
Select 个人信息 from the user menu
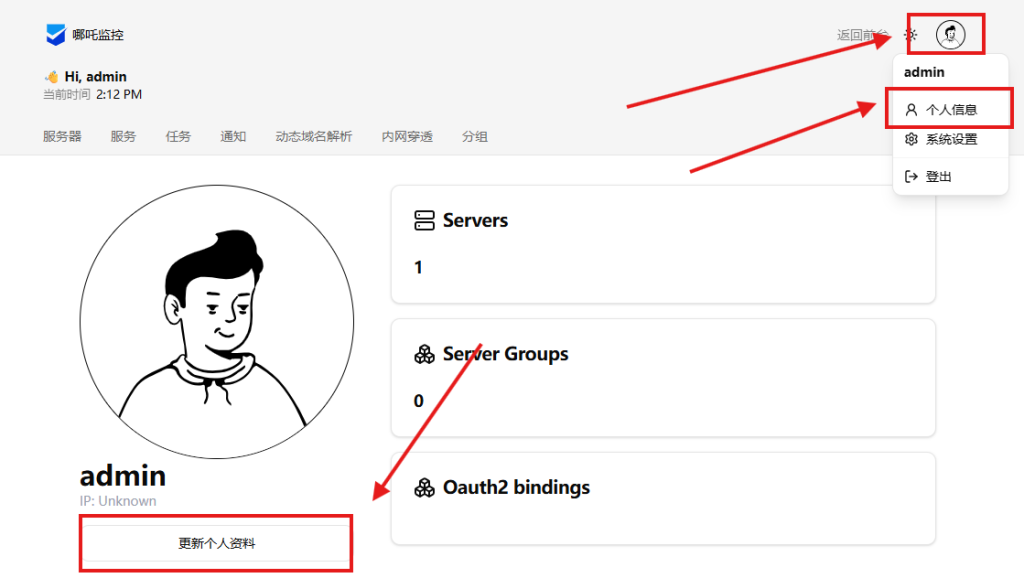coord(950,110)
